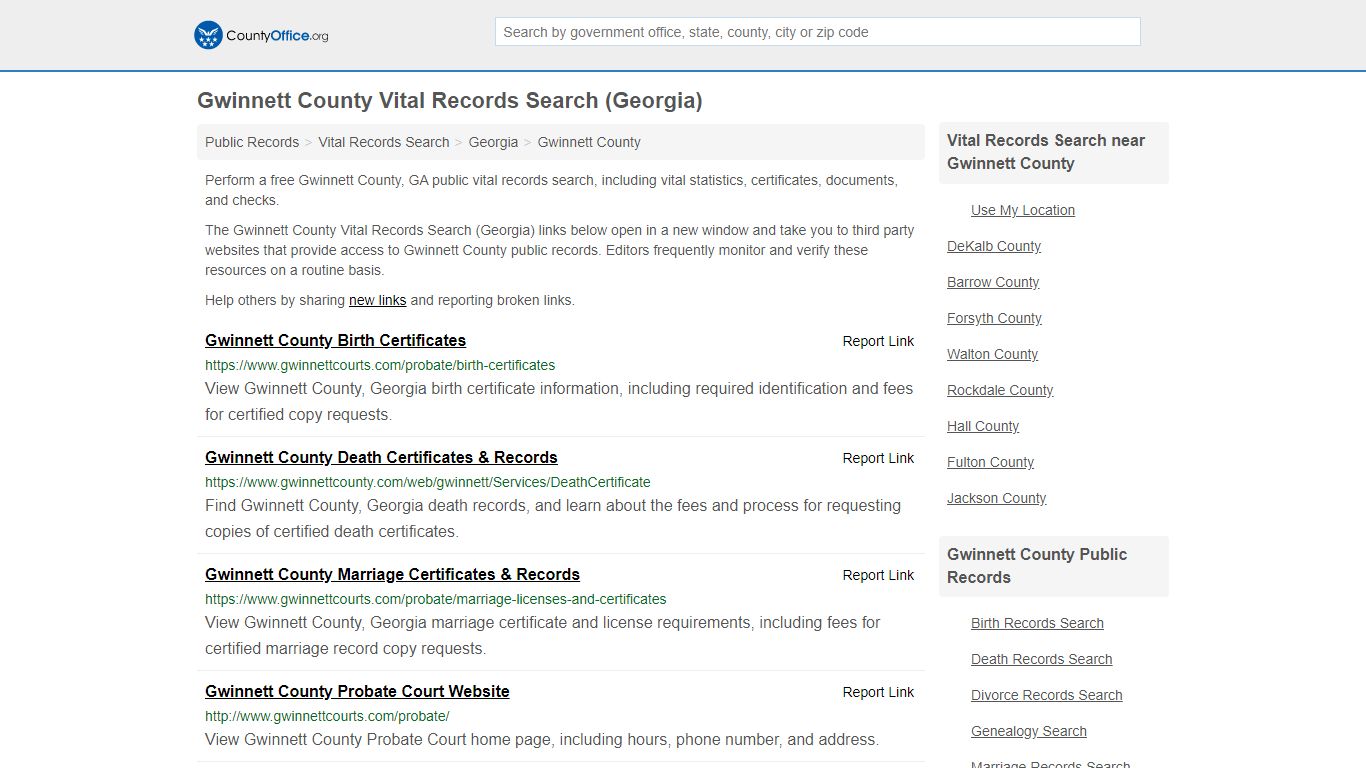Go to the Georgia breadcrumb
Screen dimensions: 1366x768
493,142
